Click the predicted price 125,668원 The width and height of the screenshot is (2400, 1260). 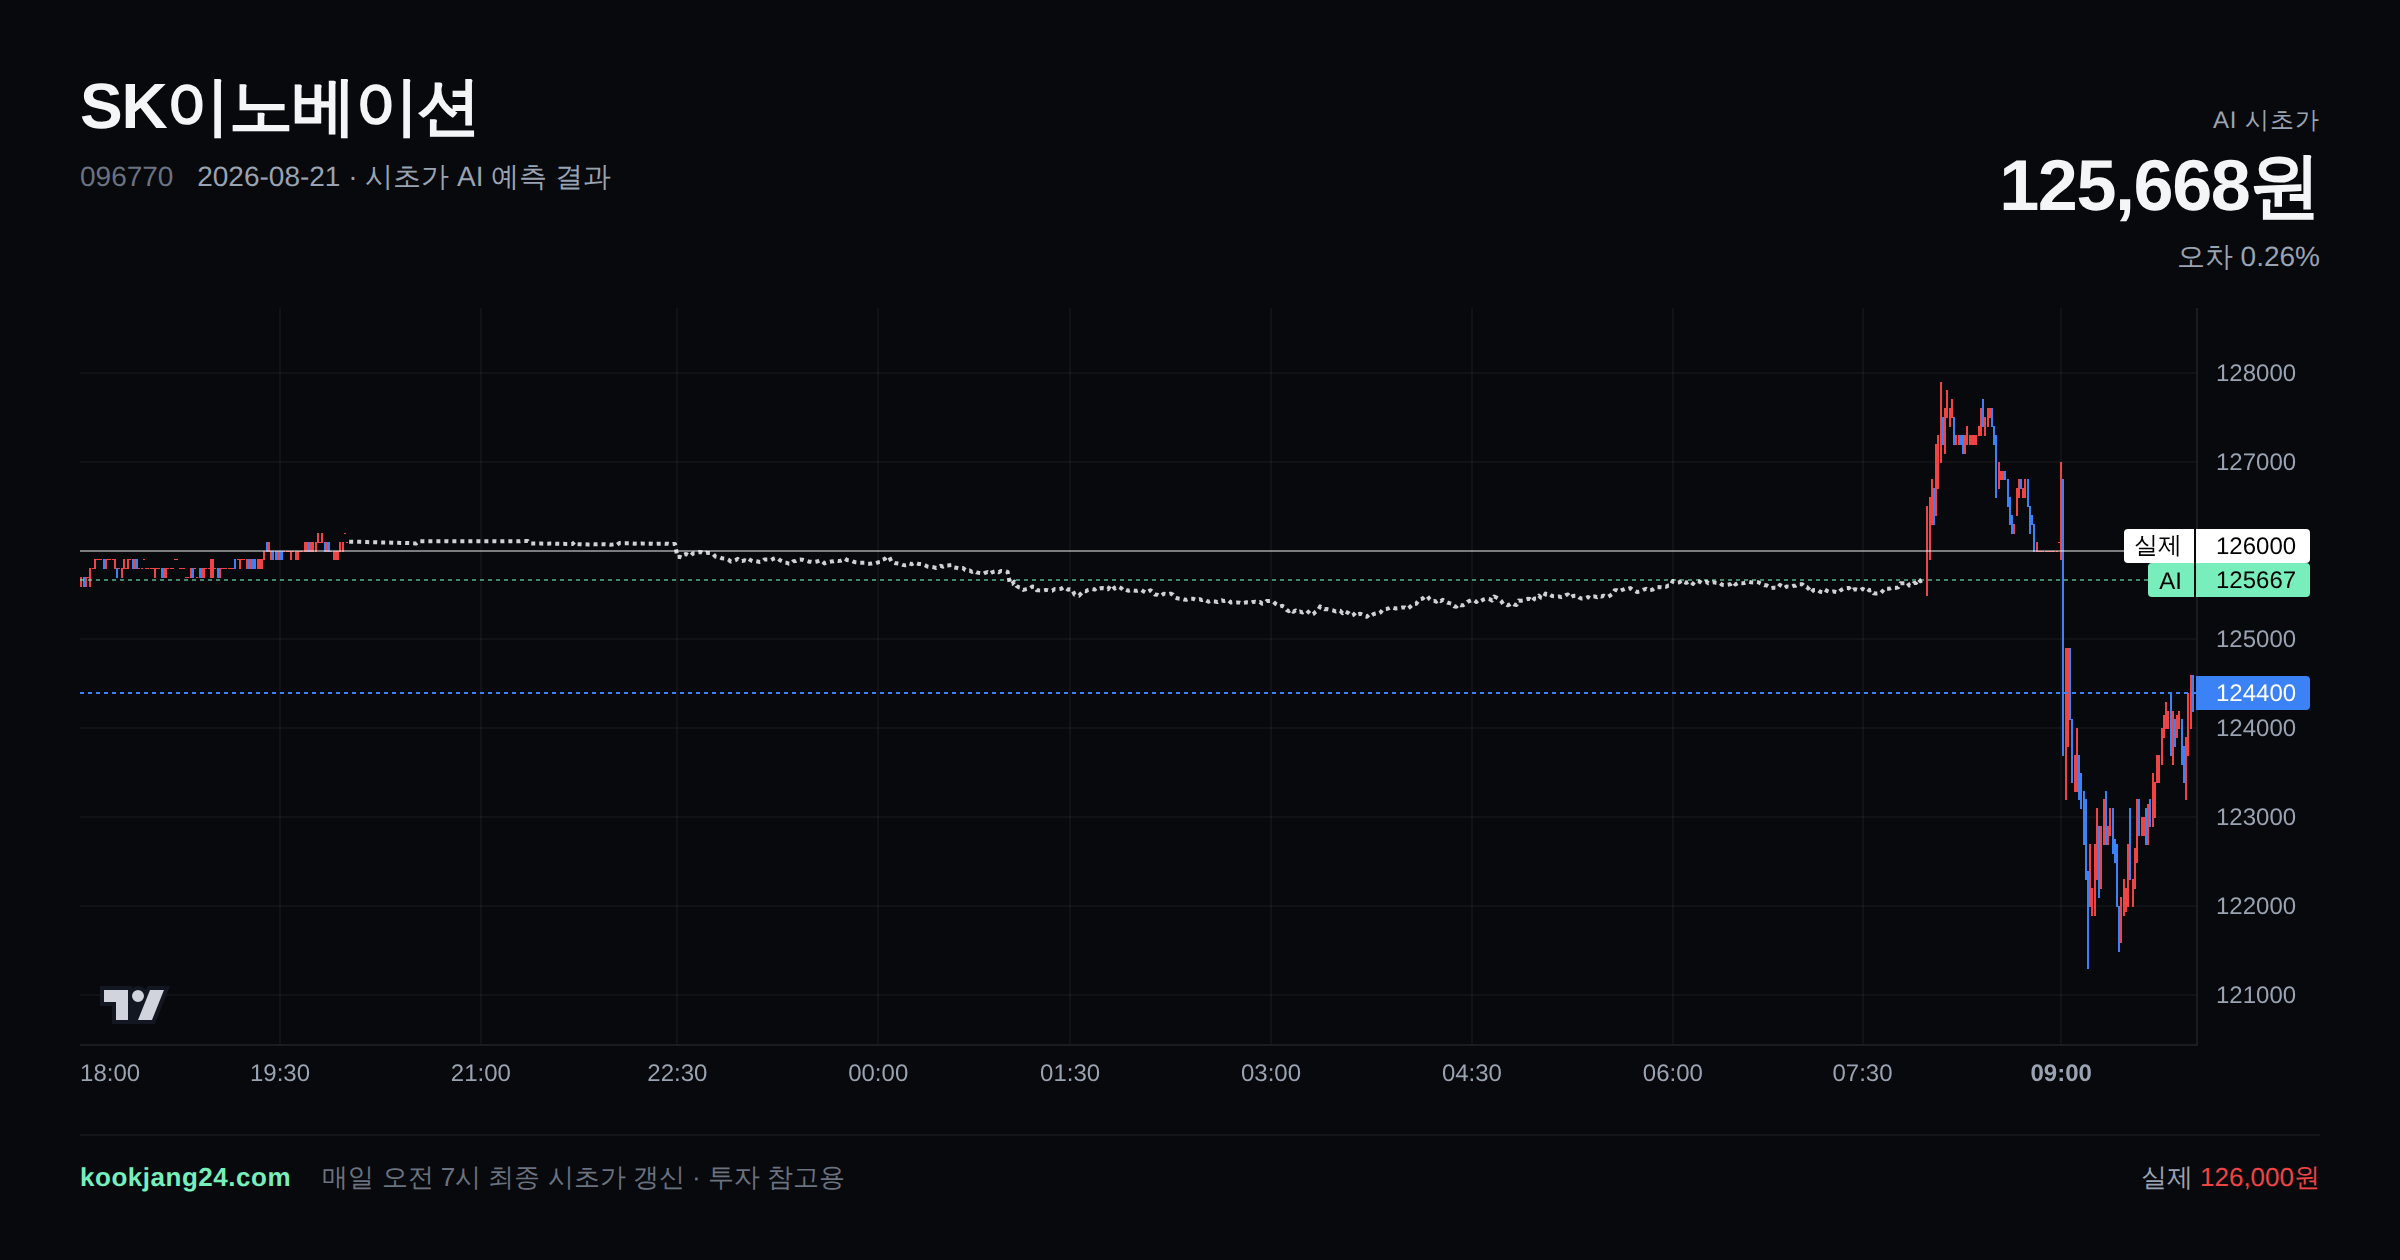tap(2158, 186)
